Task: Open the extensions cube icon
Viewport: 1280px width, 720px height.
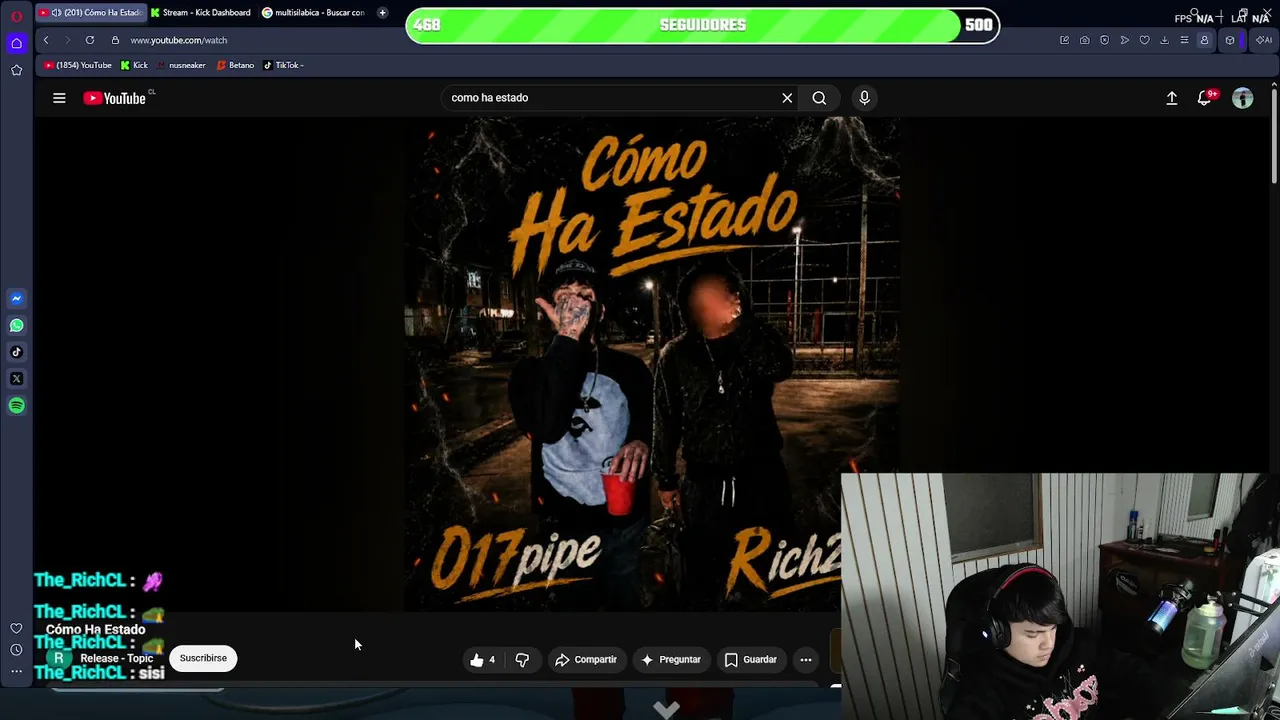Action: [1230, 40]
